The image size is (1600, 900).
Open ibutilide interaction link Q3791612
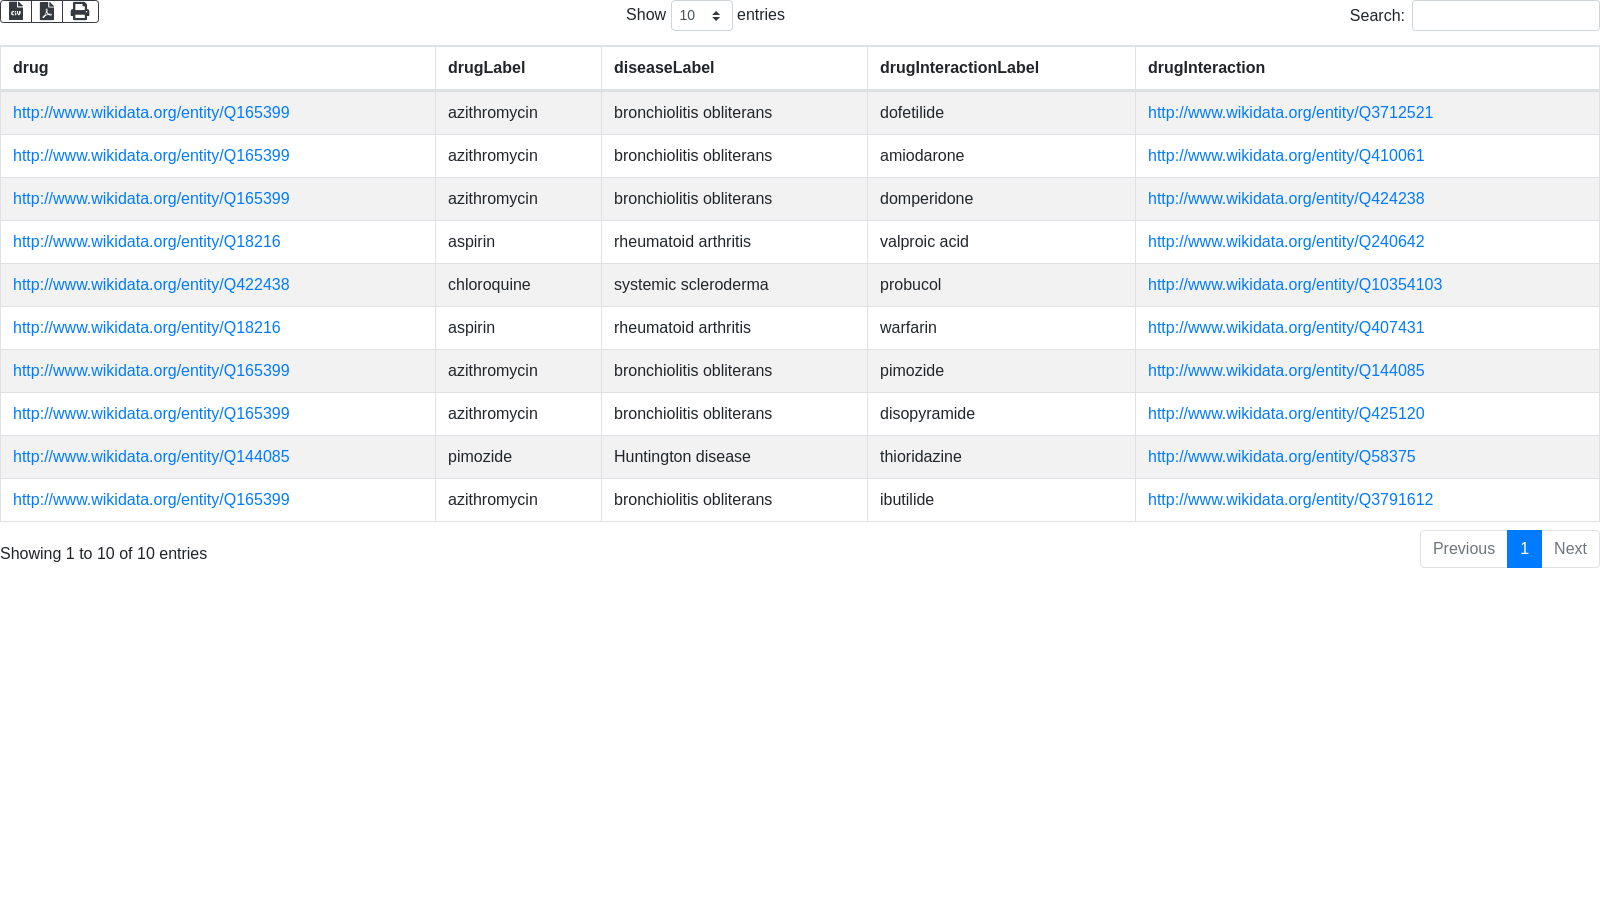coord(1290,500)
